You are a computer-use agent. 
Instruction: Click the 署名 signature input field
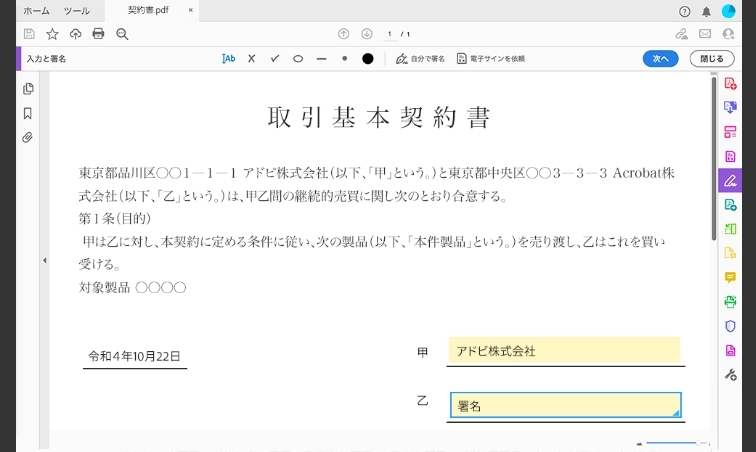click(565, 406)
